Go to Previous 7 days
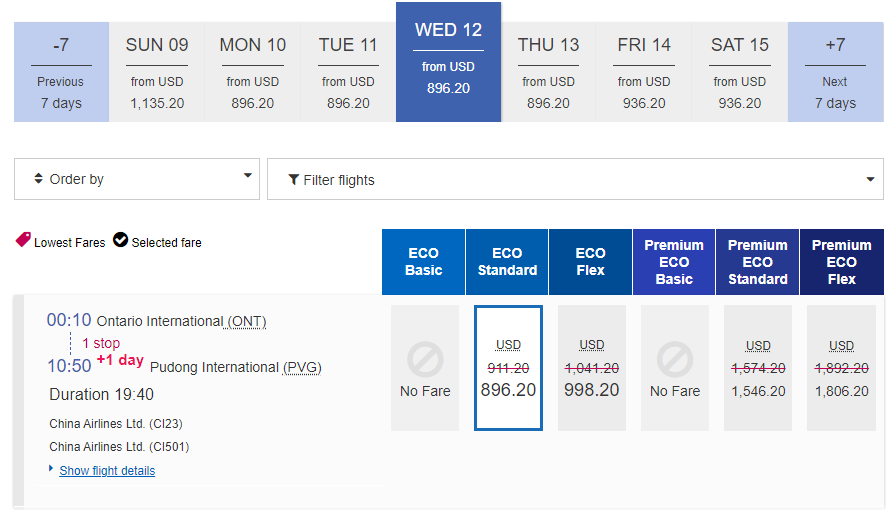 pos(61,73)
